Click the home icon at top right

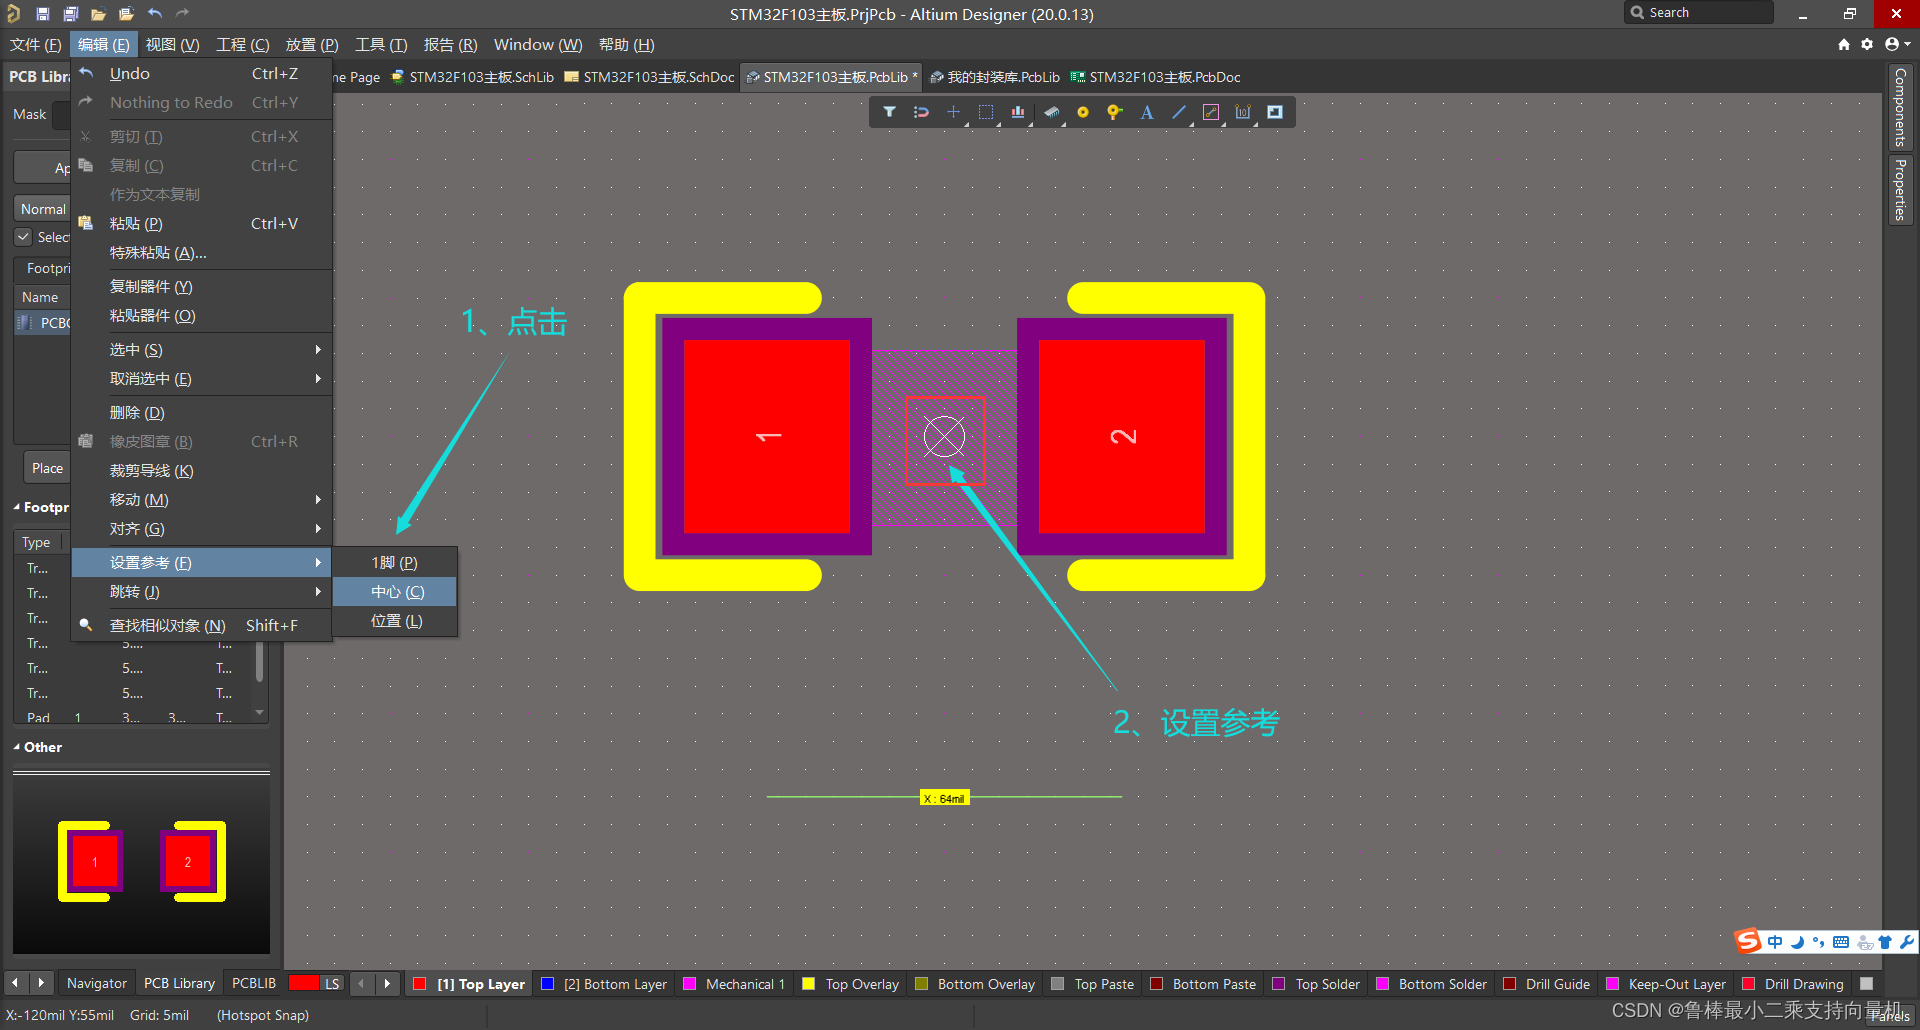pyautogui.click(x=1844, y=44)
